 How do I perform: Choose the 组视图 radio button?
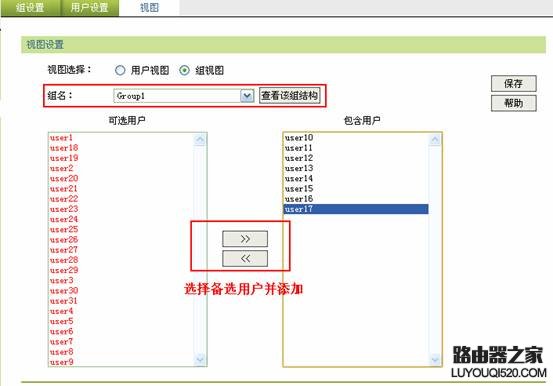tap(184, 71)
